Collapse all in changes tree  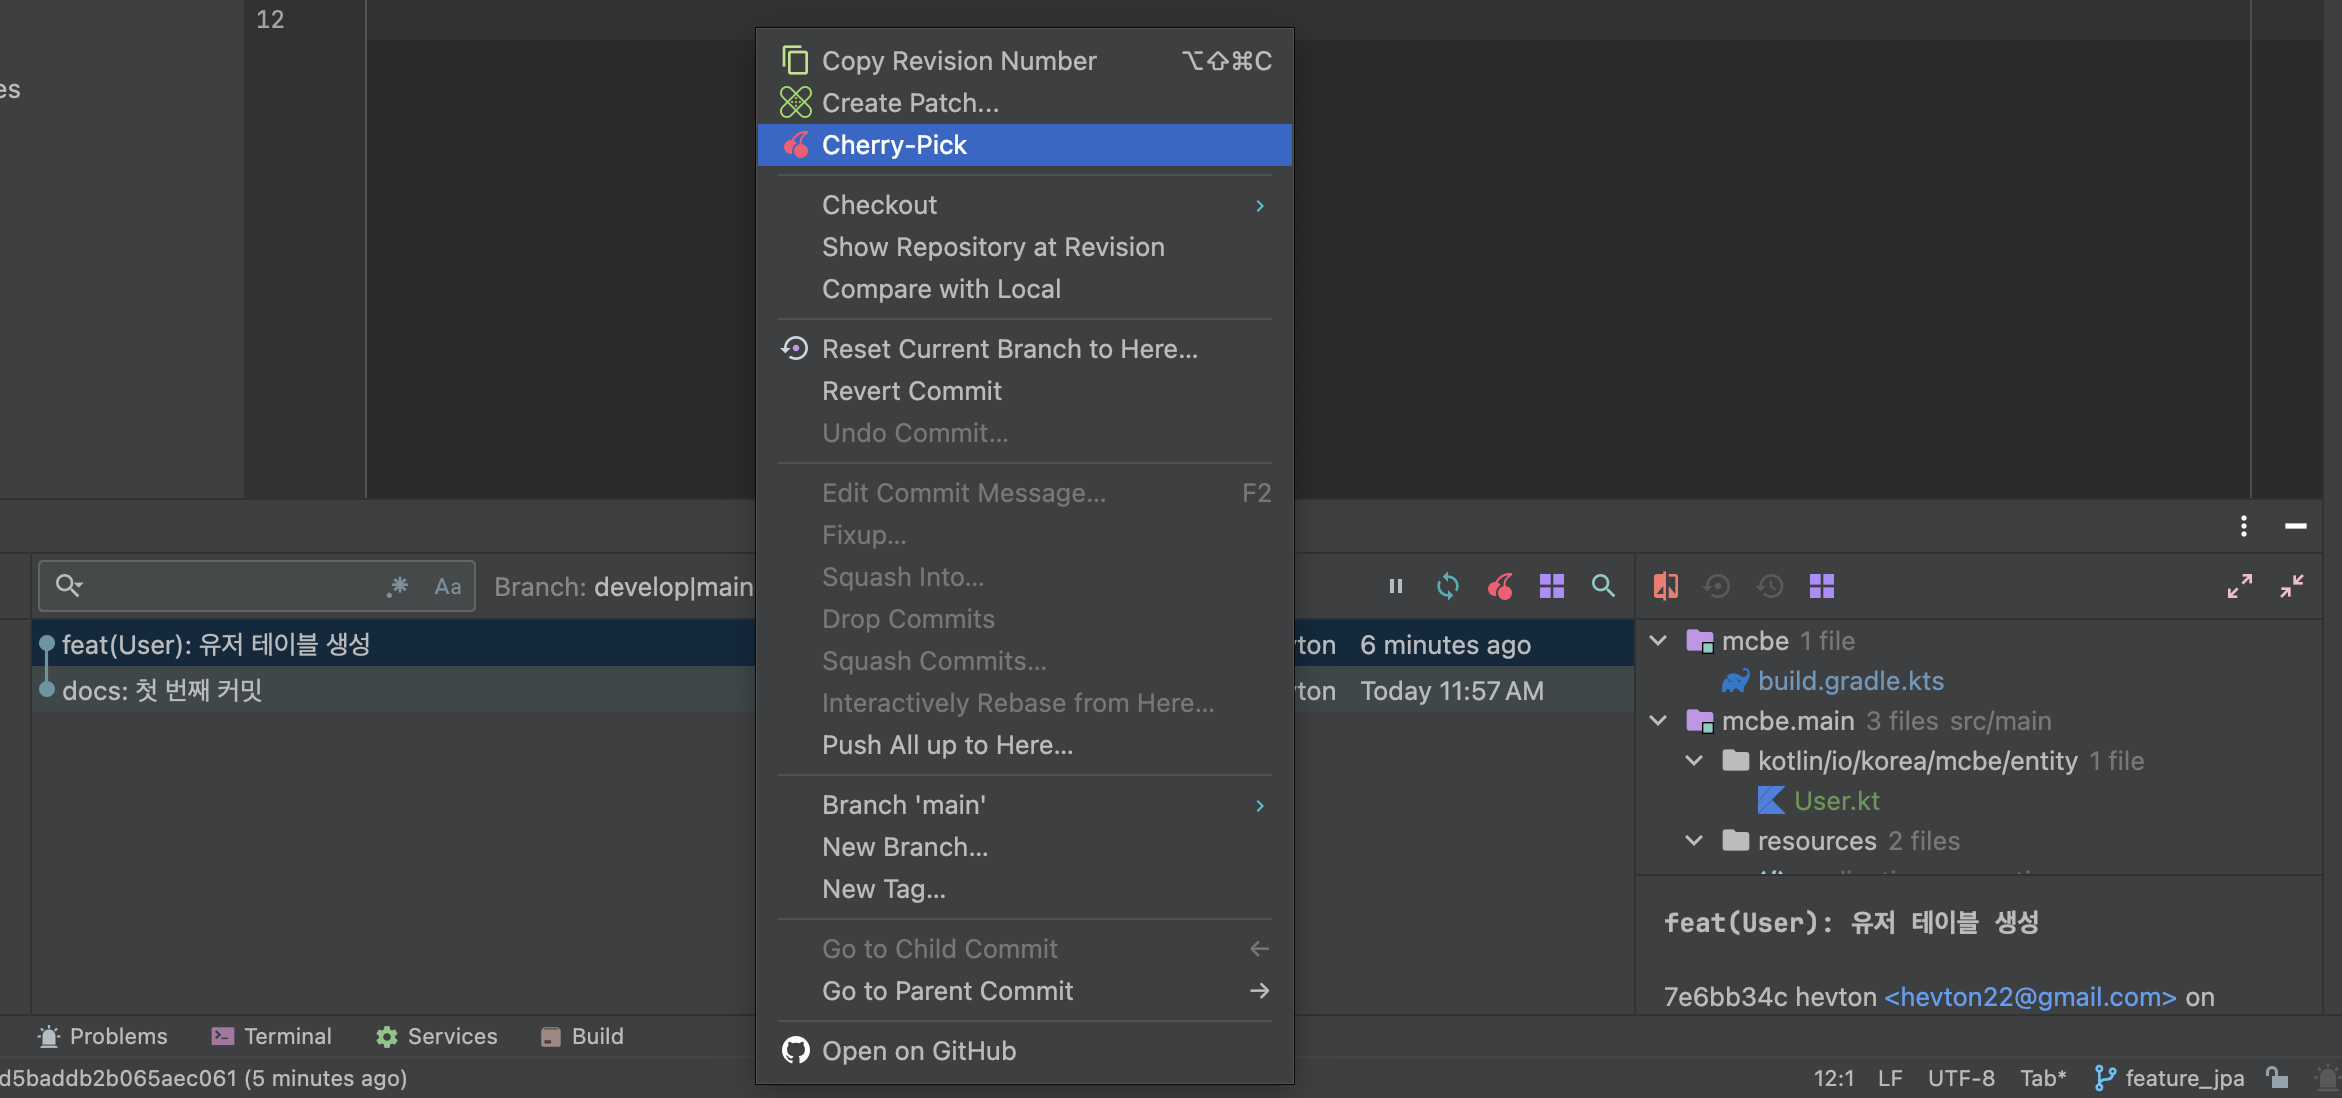click(2292, 586)
